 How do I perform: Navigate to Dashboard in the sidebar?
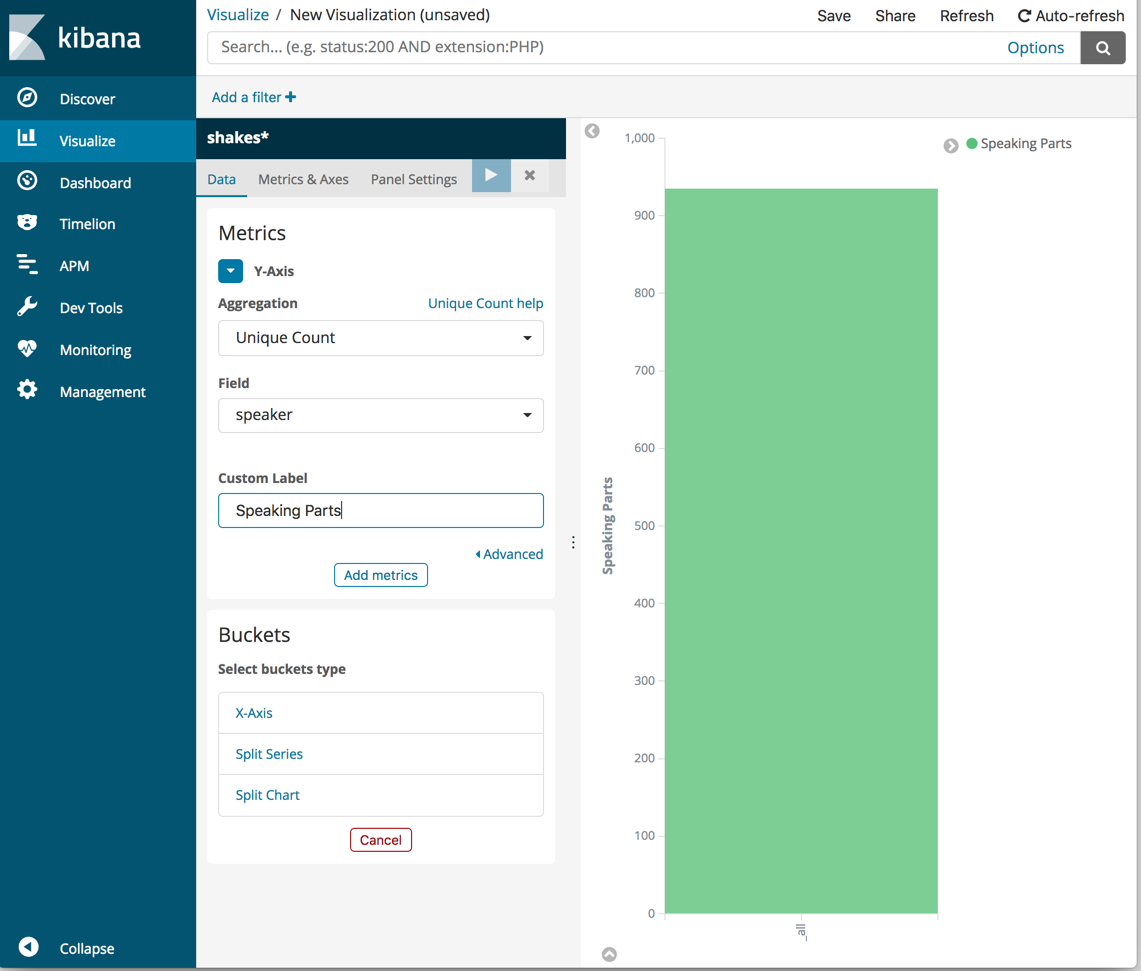(x=97, y=182)
